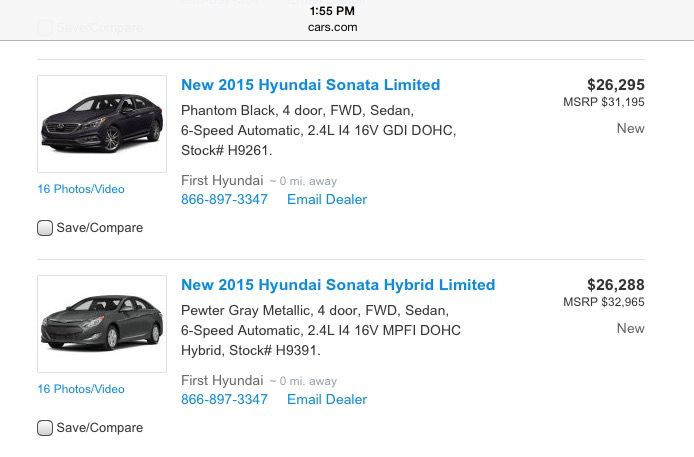The width and height of the screenshot is (694, 457).
Task: Email Dealer about the Pewter Gray Sonata Hybrid
Action: 327,399
